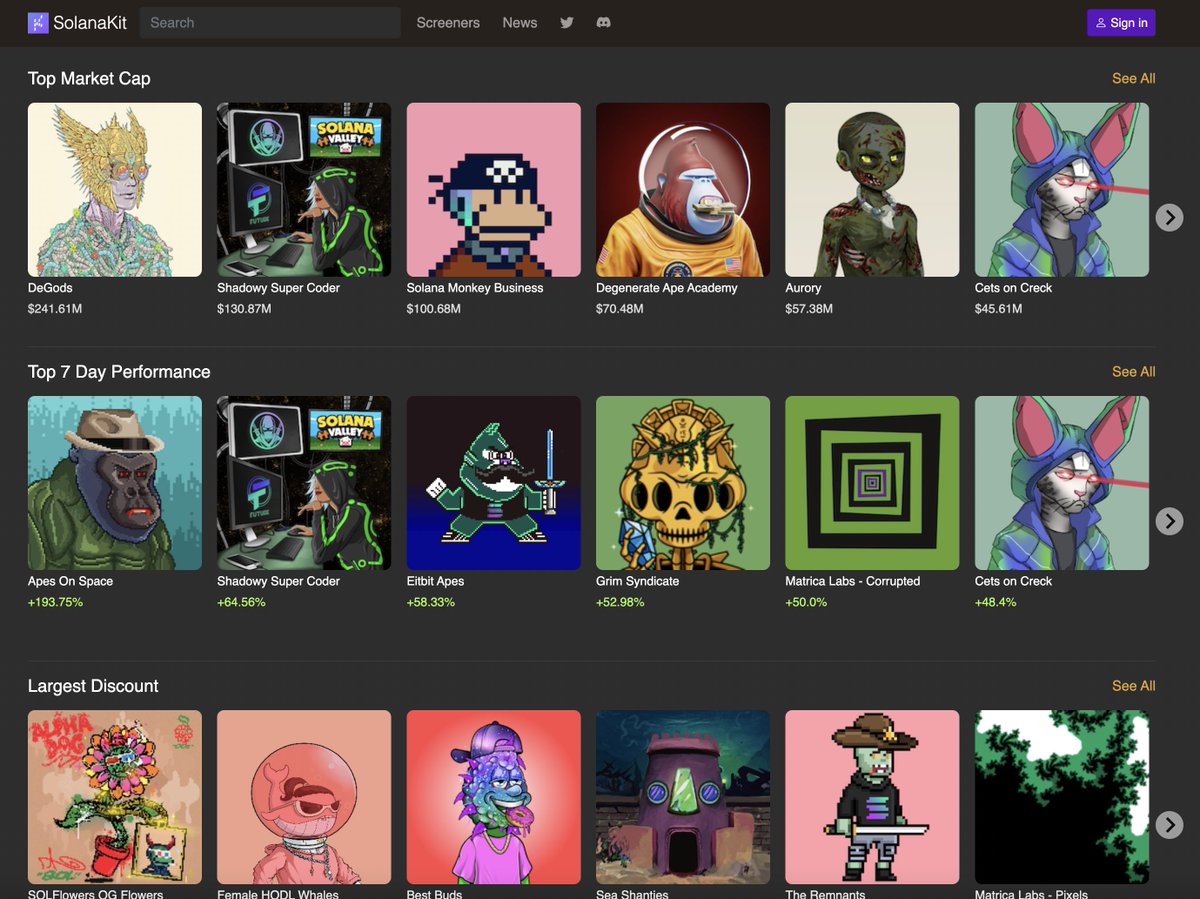Screen dimensions: 1200x899
Task: Click the Aurory collection name
Action: pyautogui.click(x=803, y=288)
